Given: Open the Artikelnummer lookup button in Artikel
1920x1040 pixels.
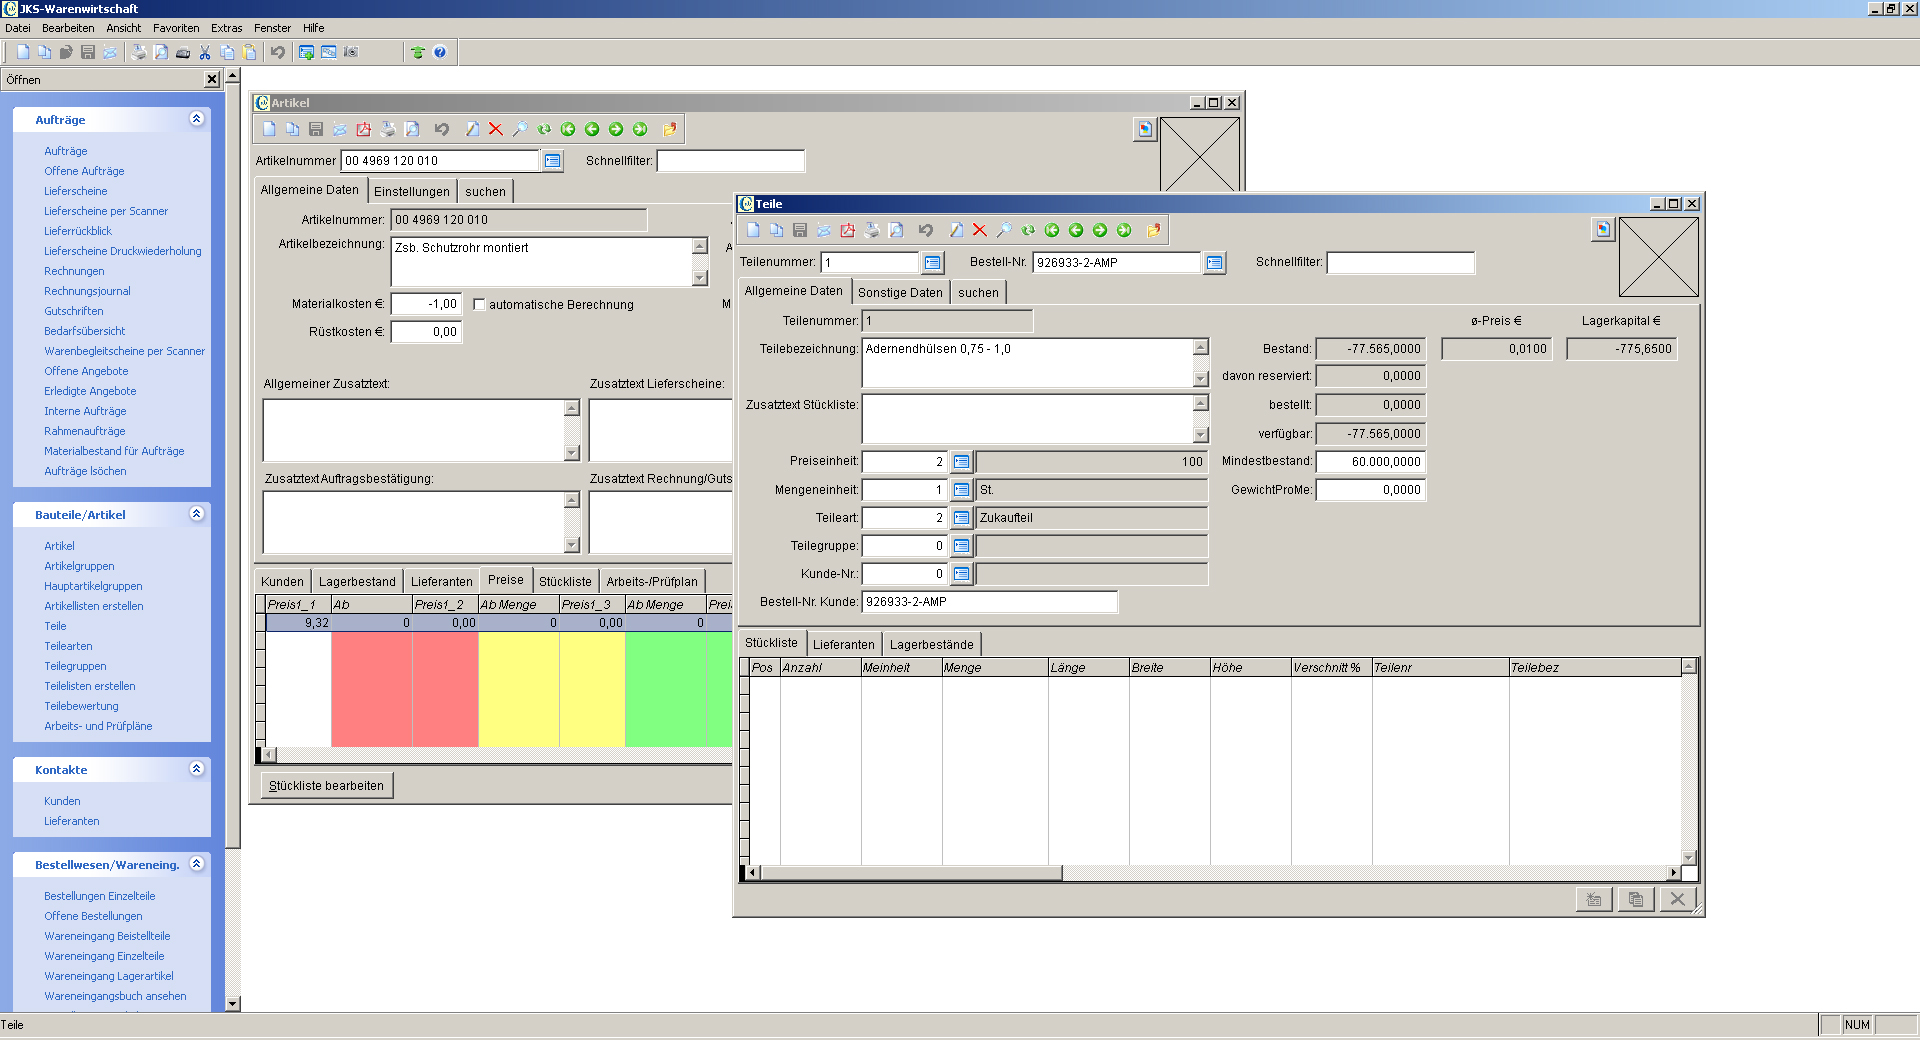Looking at the screenshot, I should pos(552,160).
